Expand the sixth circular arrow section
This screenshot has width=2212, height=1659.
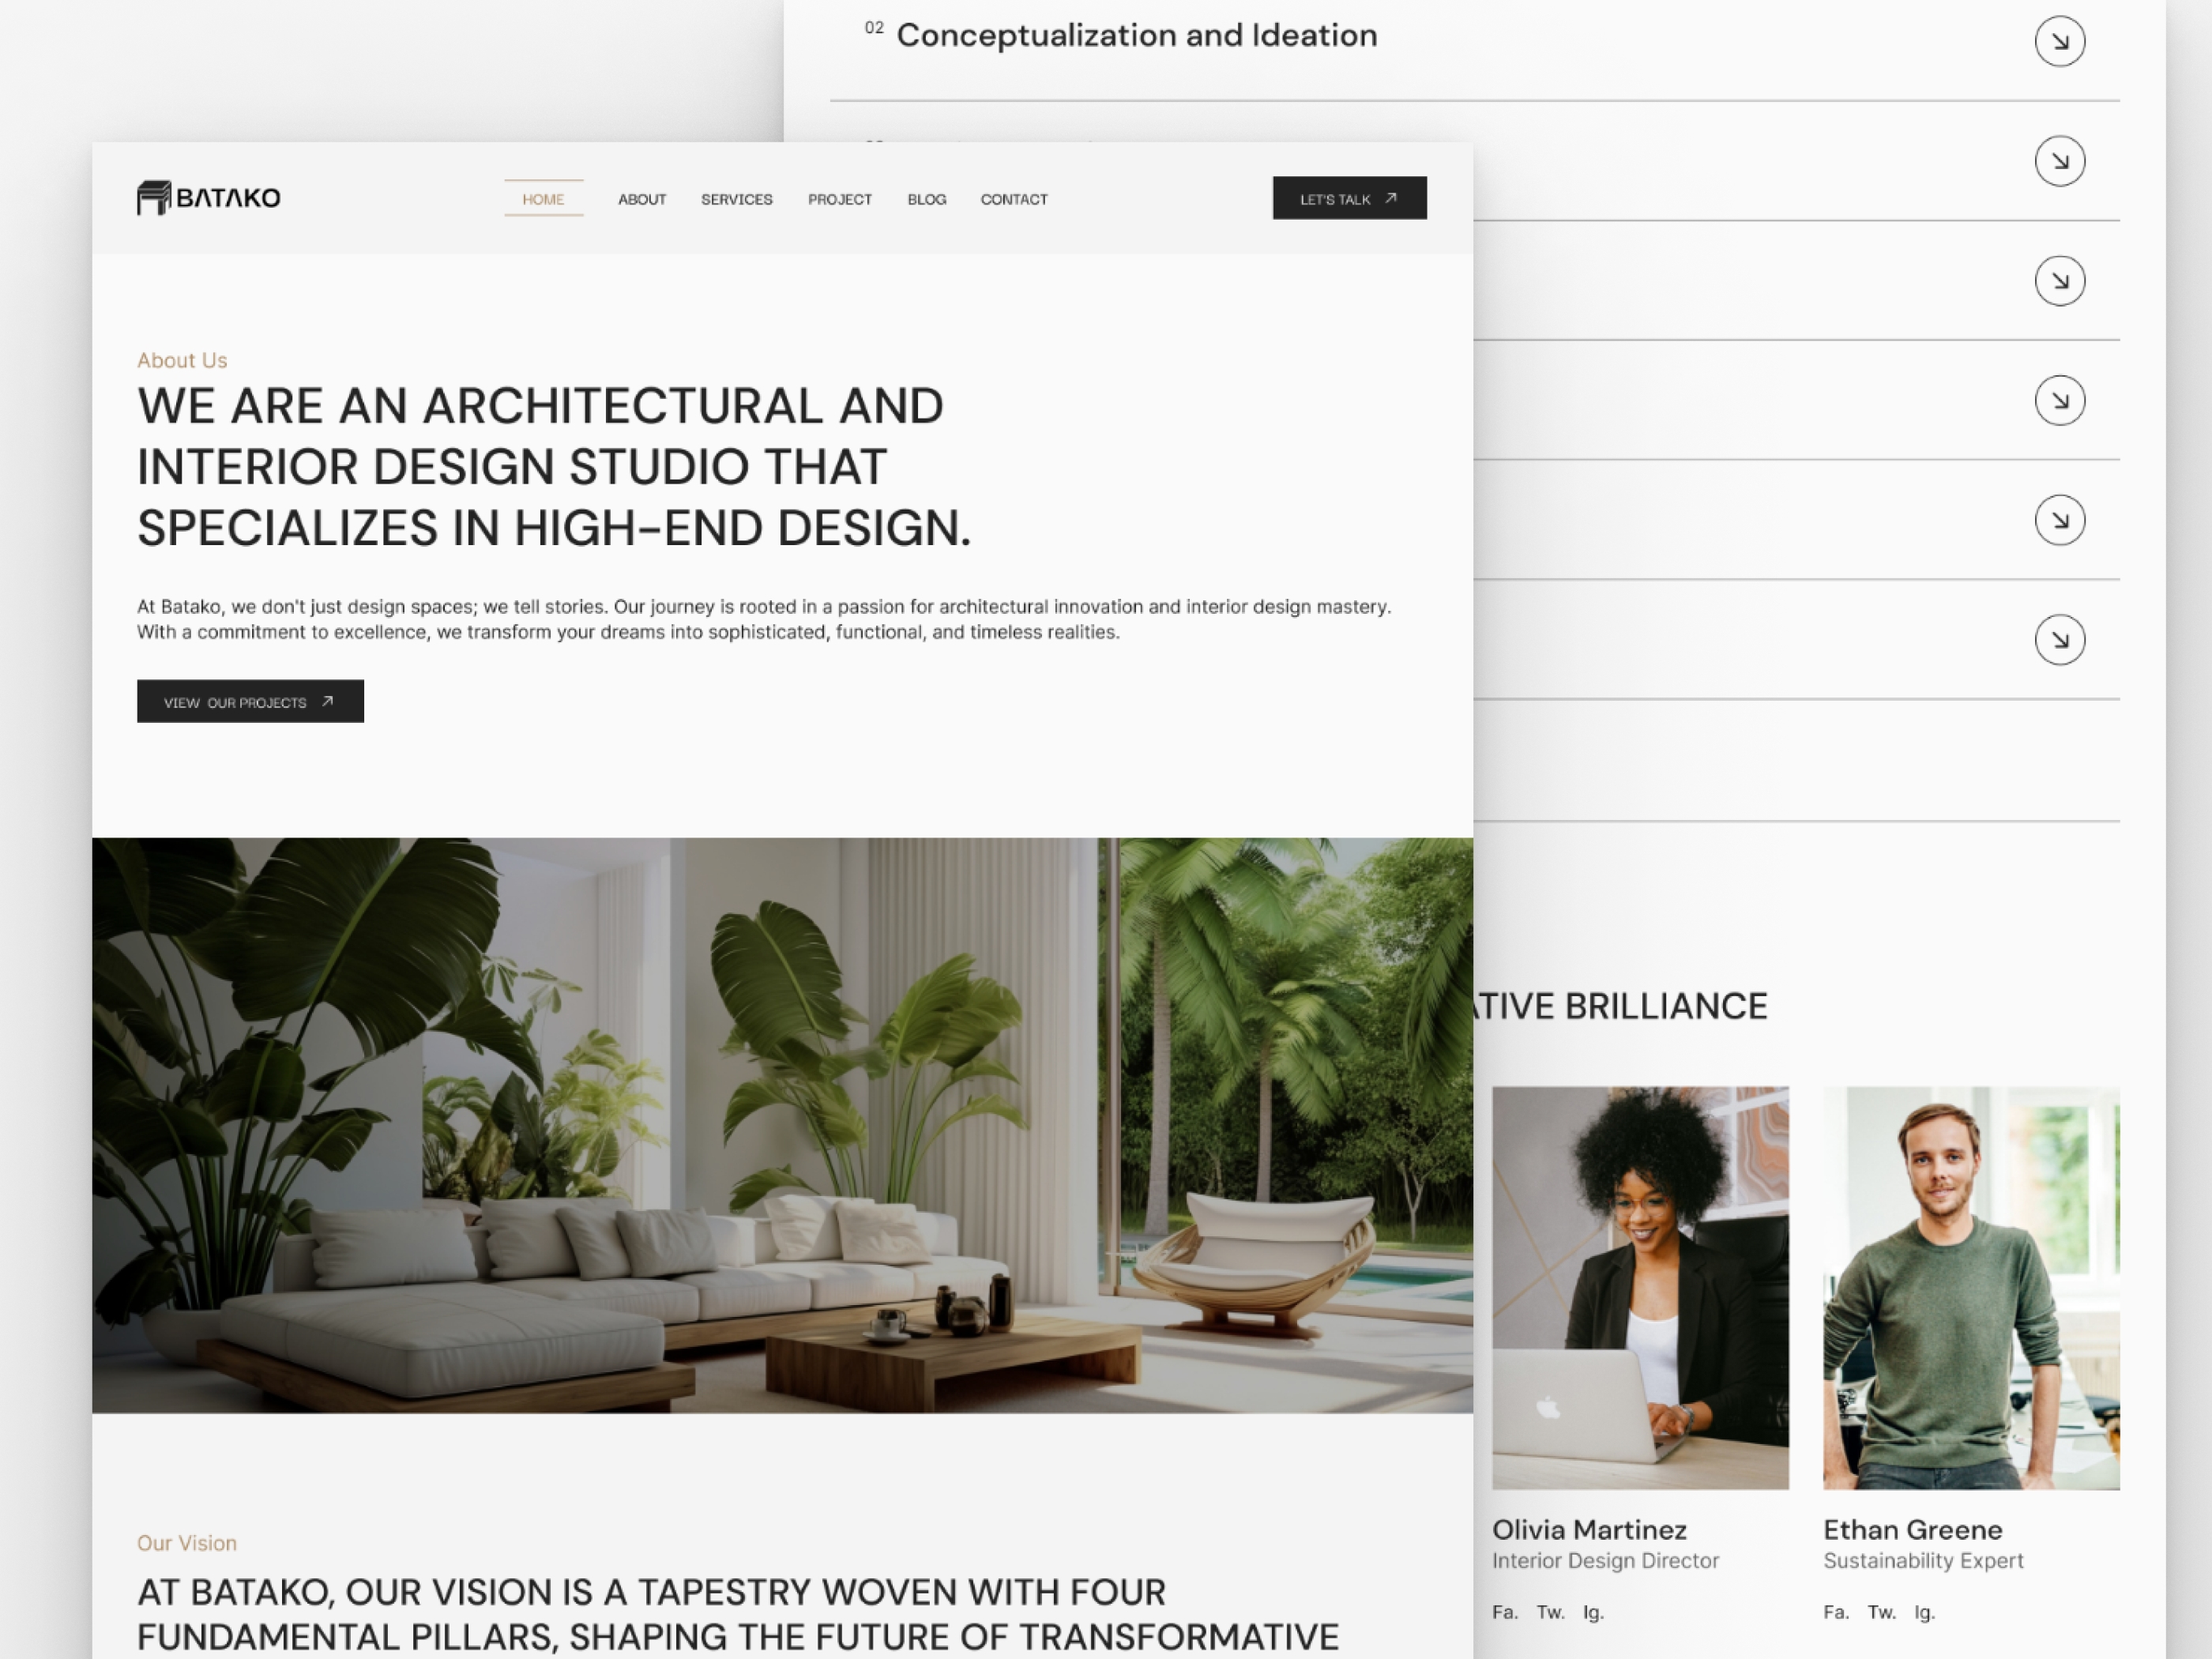point(2057,638)
